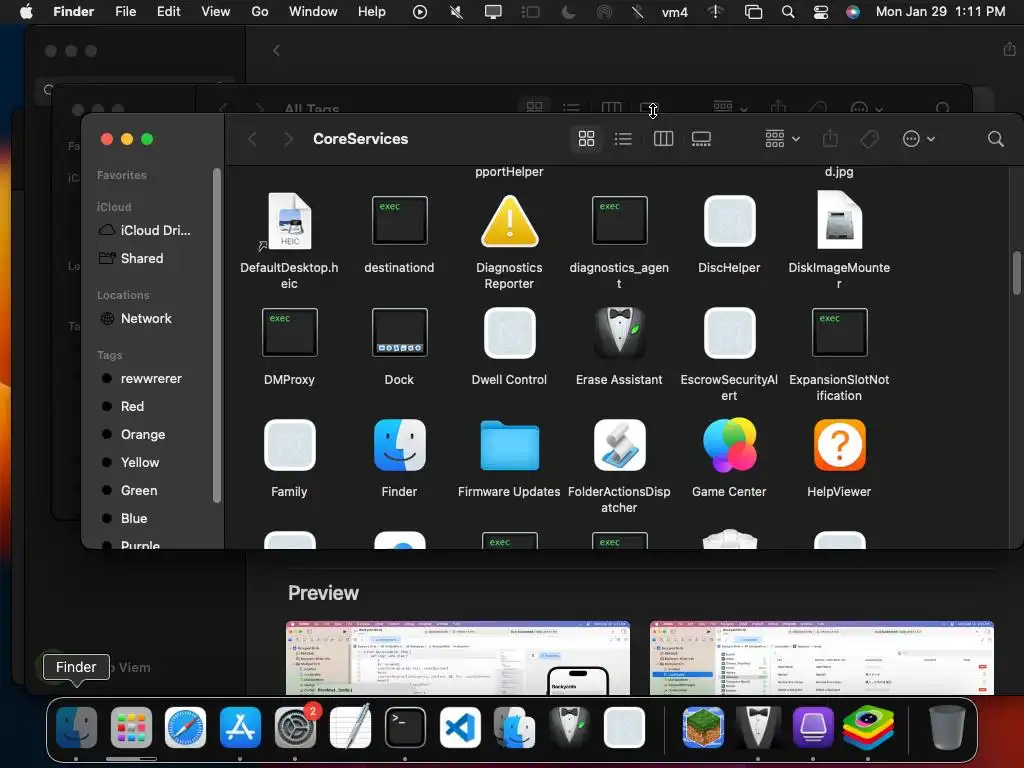
Task: Open the Game Center app
Action: pyautogui.click(x=729, y=445)
